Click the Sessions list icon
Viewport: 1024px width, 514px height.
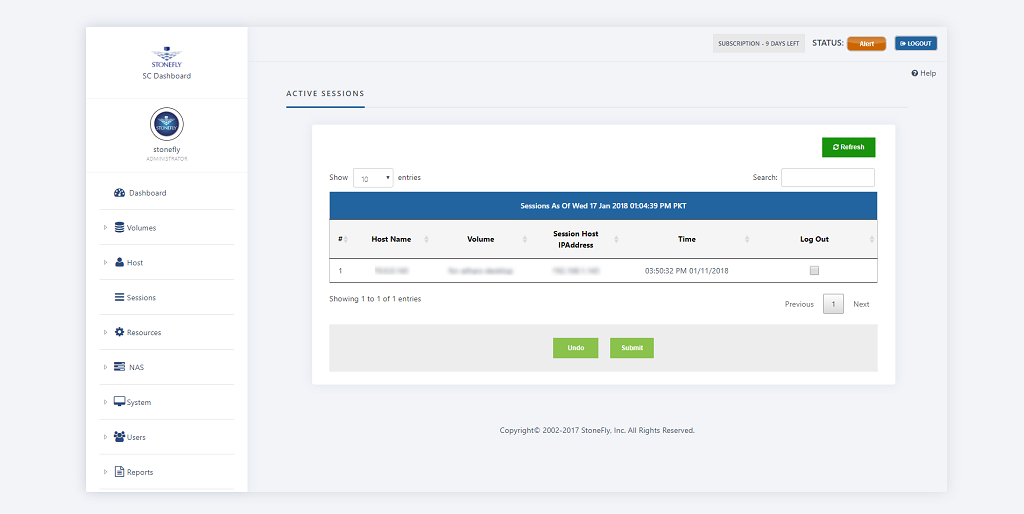[x=119, y=298]
